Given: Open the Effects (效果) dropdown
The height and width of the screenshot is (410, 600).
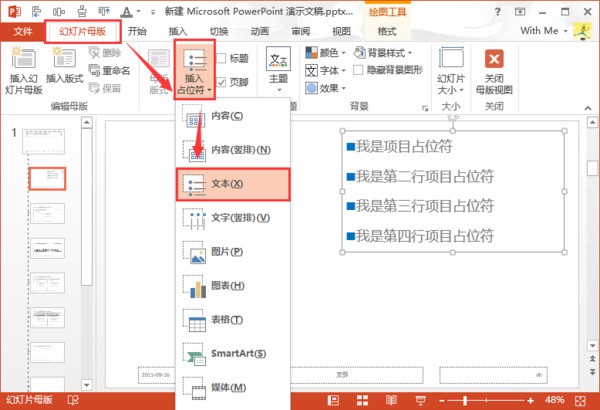Looking at the screenshot, I should pos(325,88).
